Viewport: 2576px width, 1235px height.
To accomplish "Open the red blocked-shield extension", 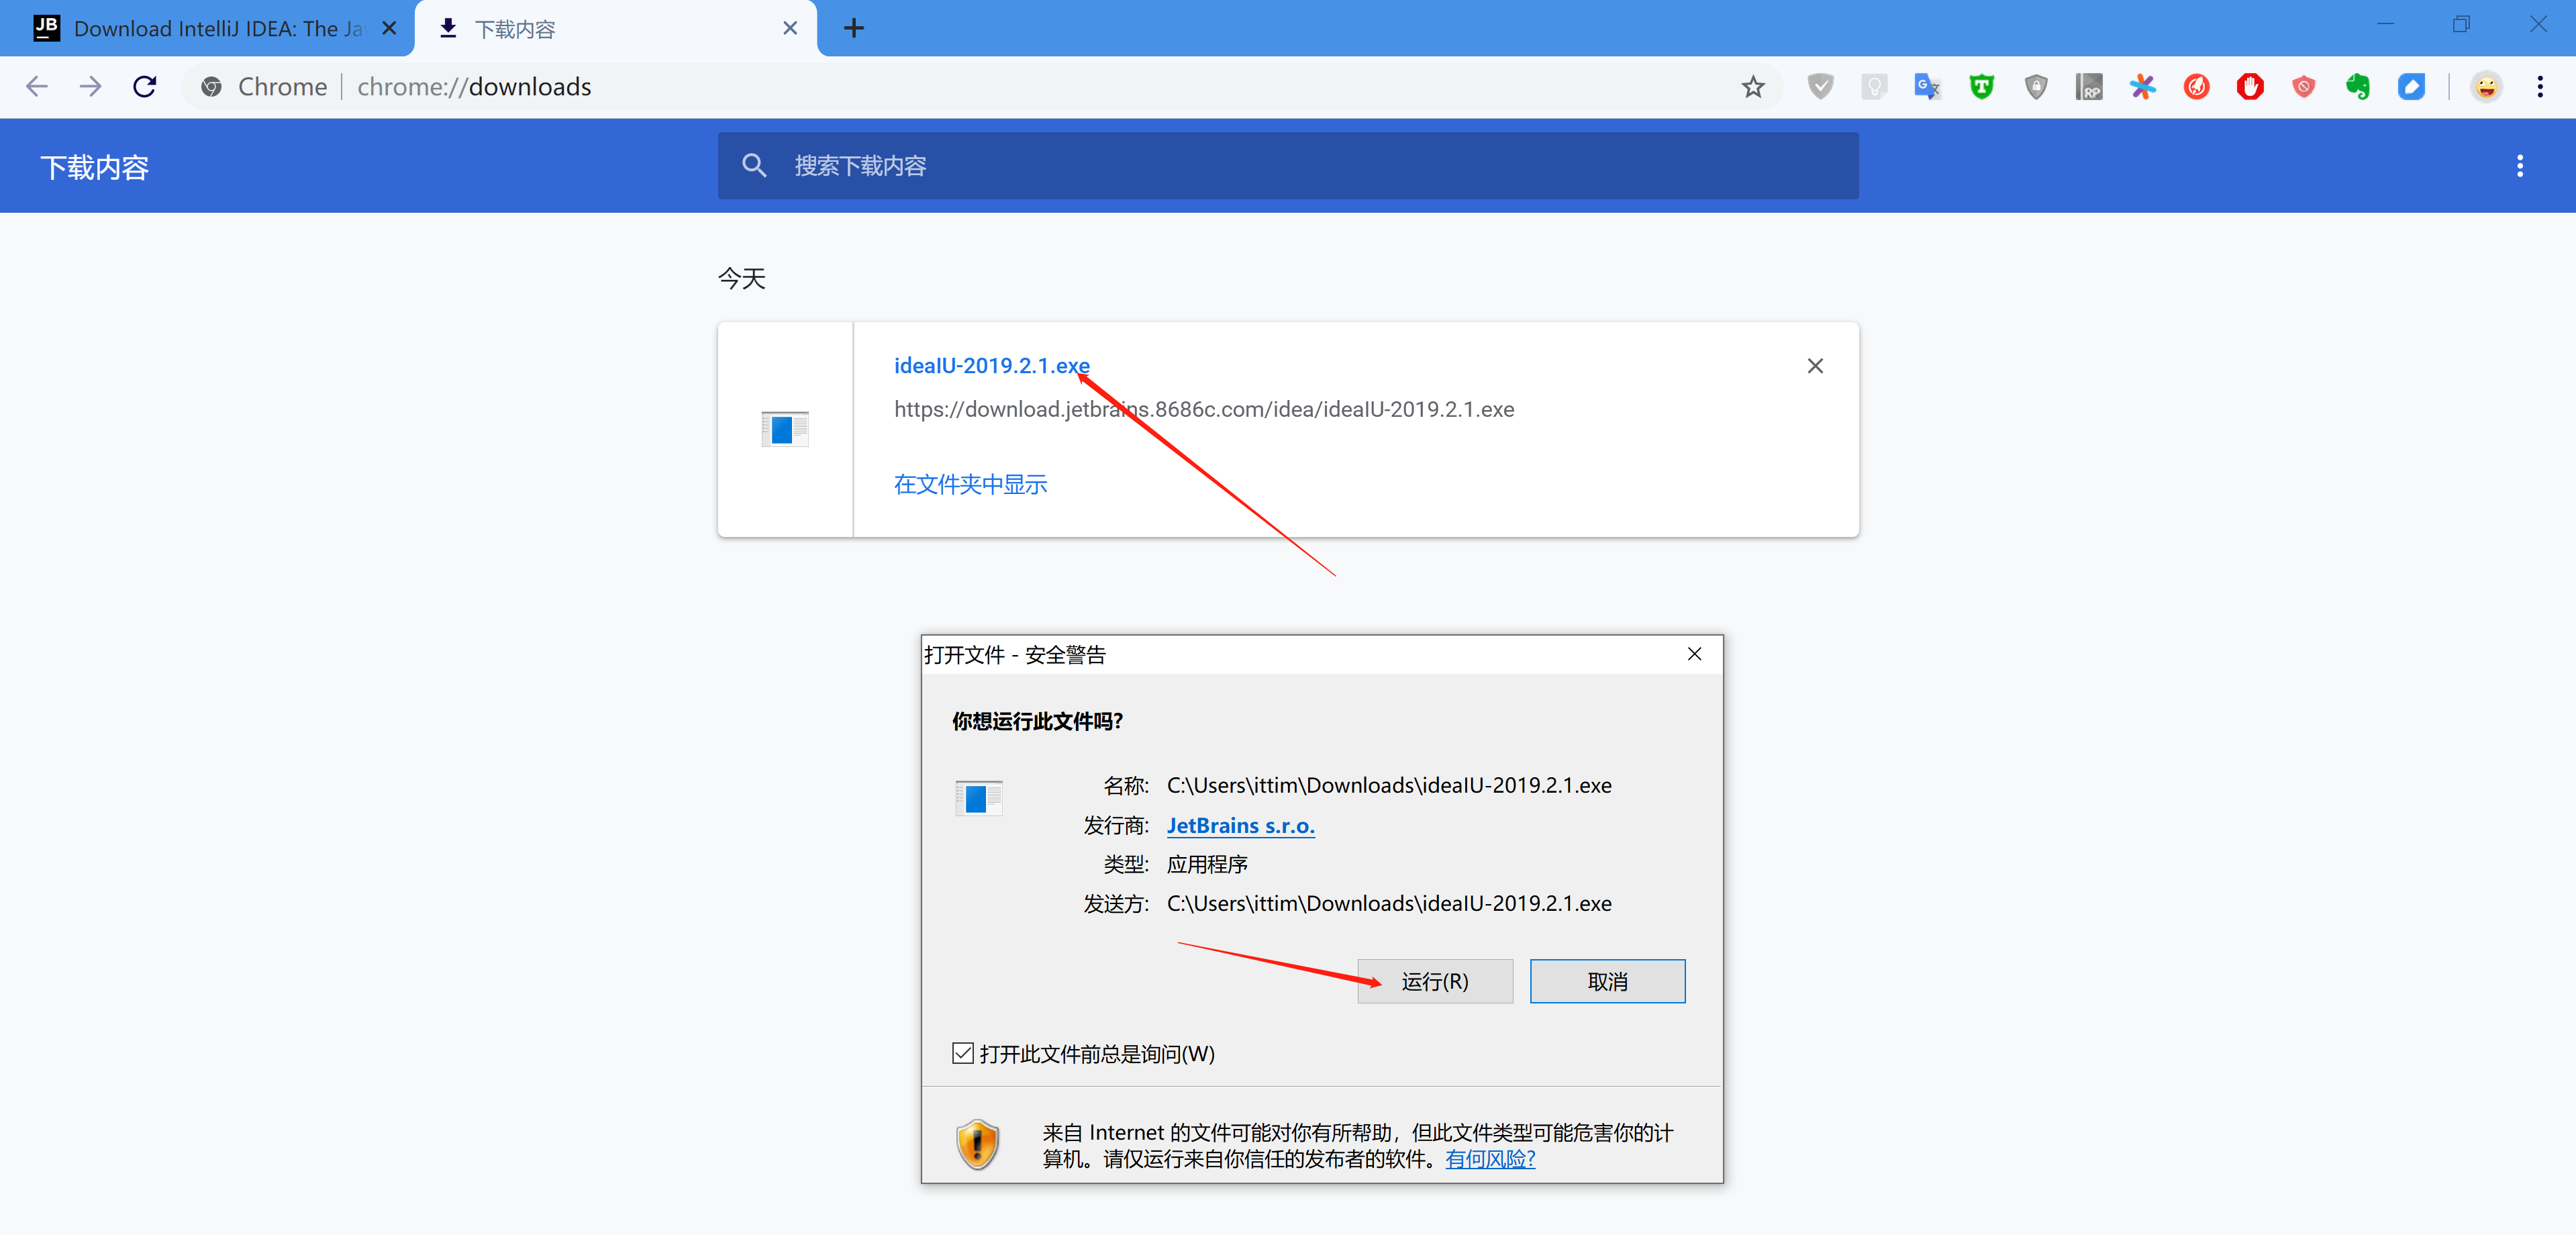I will [2304, 87].
